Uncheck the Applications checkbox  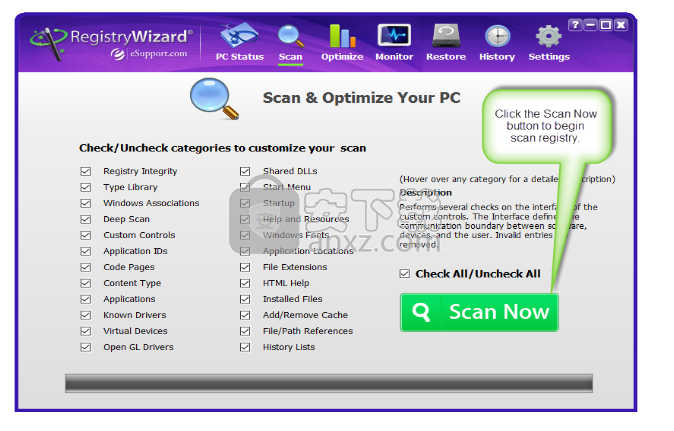(86, 299)
